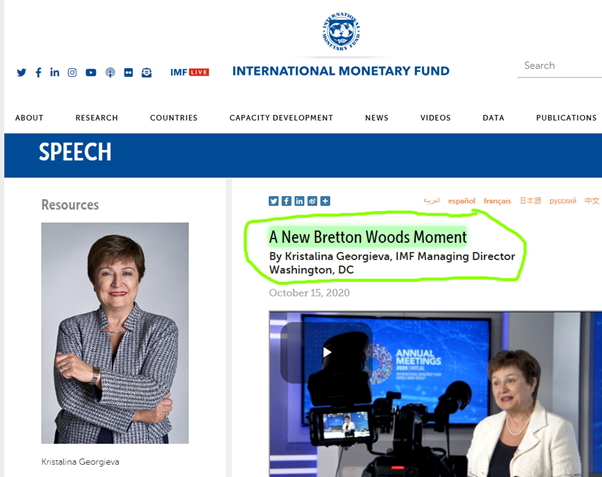Switch to the Chinese version
Image resolution: width=602 pixels, height=477 pixels.
coord(592,200)
